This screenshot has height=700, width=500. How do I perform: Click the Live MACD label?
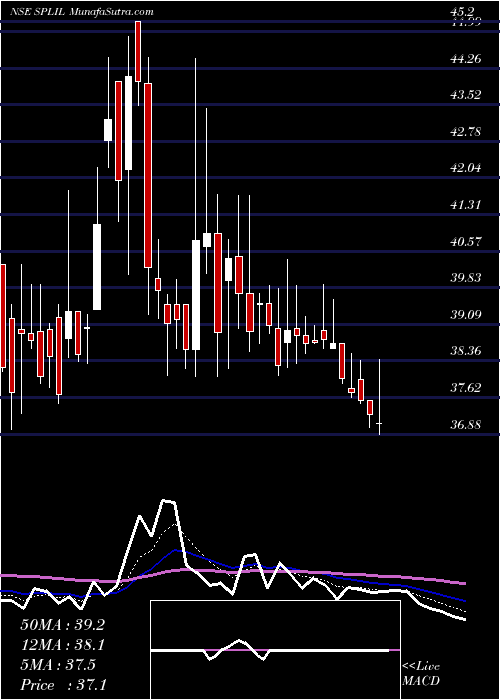421,674
